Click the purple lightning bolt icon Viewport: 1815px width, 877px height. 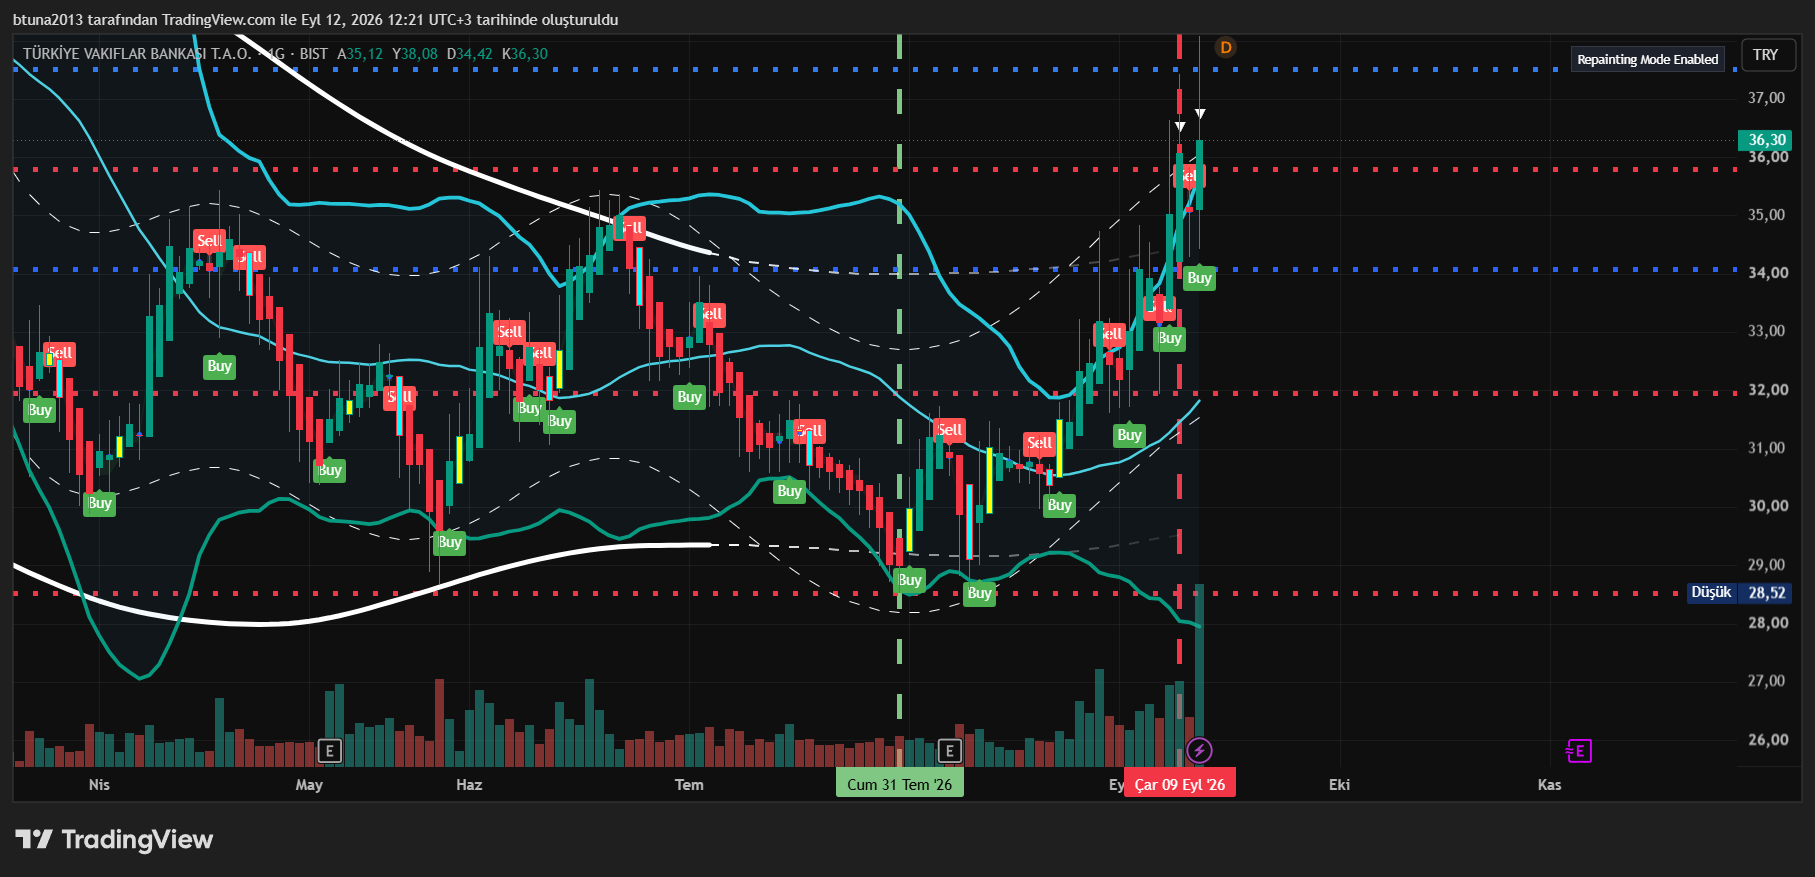click(1199, 750)
